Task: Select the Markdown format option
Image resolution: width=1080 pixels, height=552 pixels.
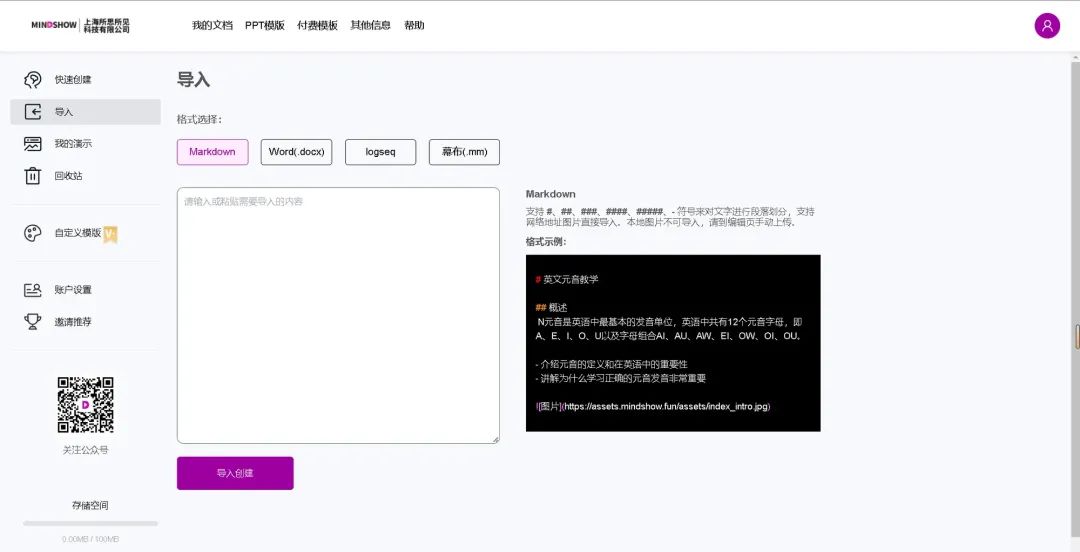Action: click(x=212, y=152)
